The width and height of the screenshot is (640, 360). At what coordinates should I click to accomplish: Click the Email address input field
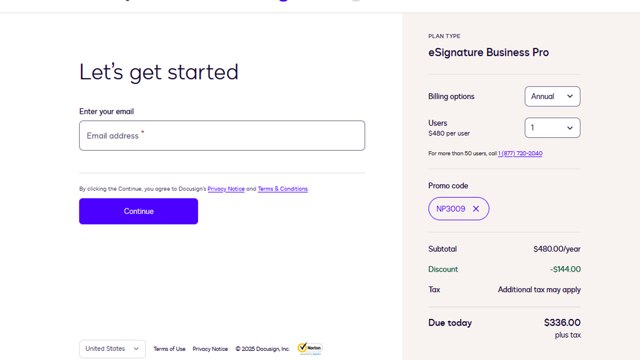[x=222, y=136]
